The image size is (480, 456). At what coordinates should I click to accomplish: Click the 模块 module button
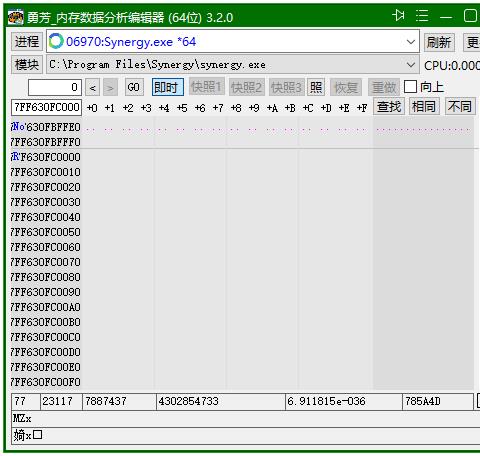click(27, 64)
